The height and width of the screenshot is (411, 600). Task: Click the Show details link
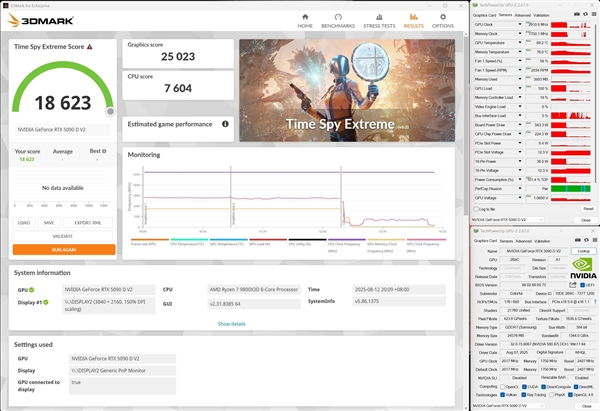point(231,323)
